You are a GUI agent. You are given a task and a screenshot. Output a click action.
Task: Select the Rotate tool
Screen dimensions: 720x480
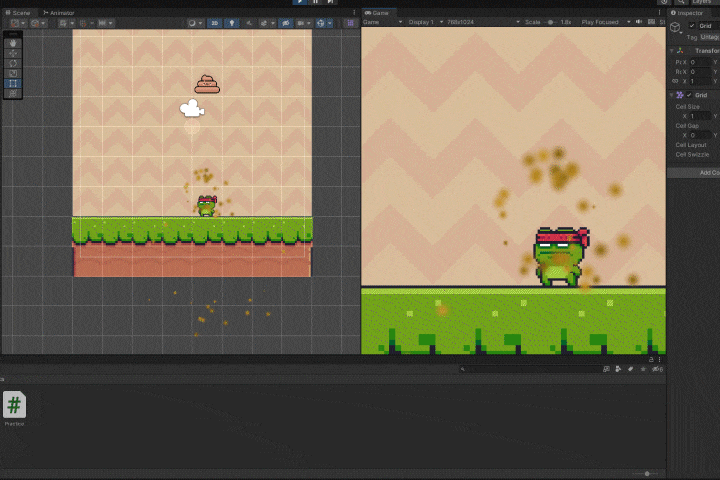(x=13, y=63)
